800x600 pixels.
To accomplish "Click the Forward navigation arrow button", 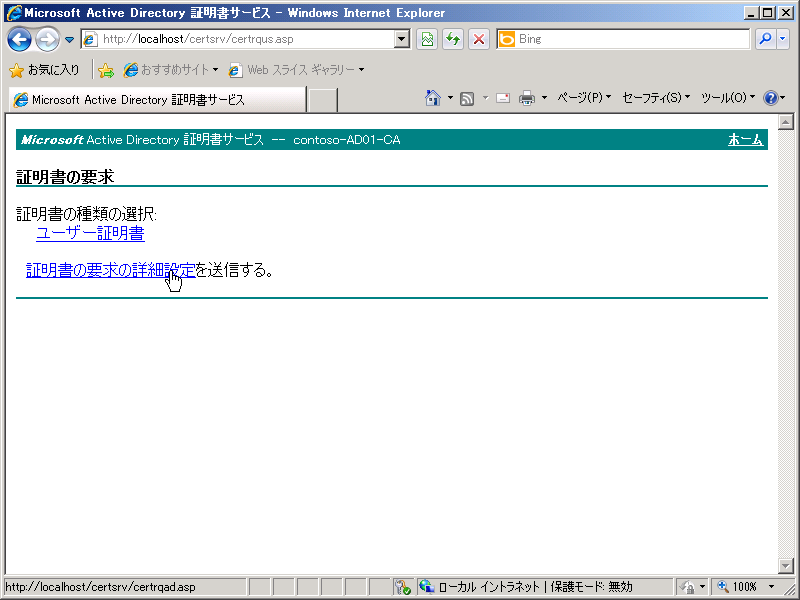I will tap(47, 39).
